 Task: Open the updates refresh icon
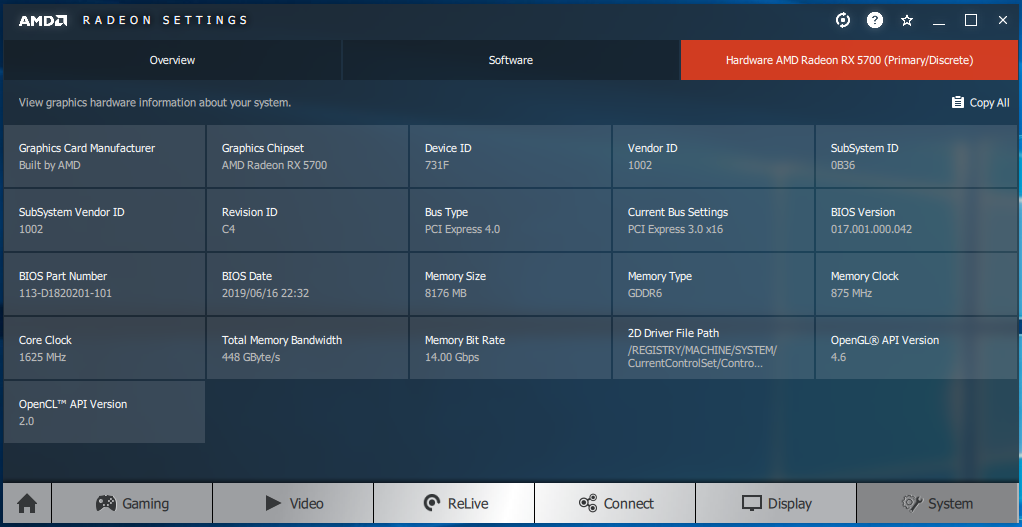click(x=843, y=20)
